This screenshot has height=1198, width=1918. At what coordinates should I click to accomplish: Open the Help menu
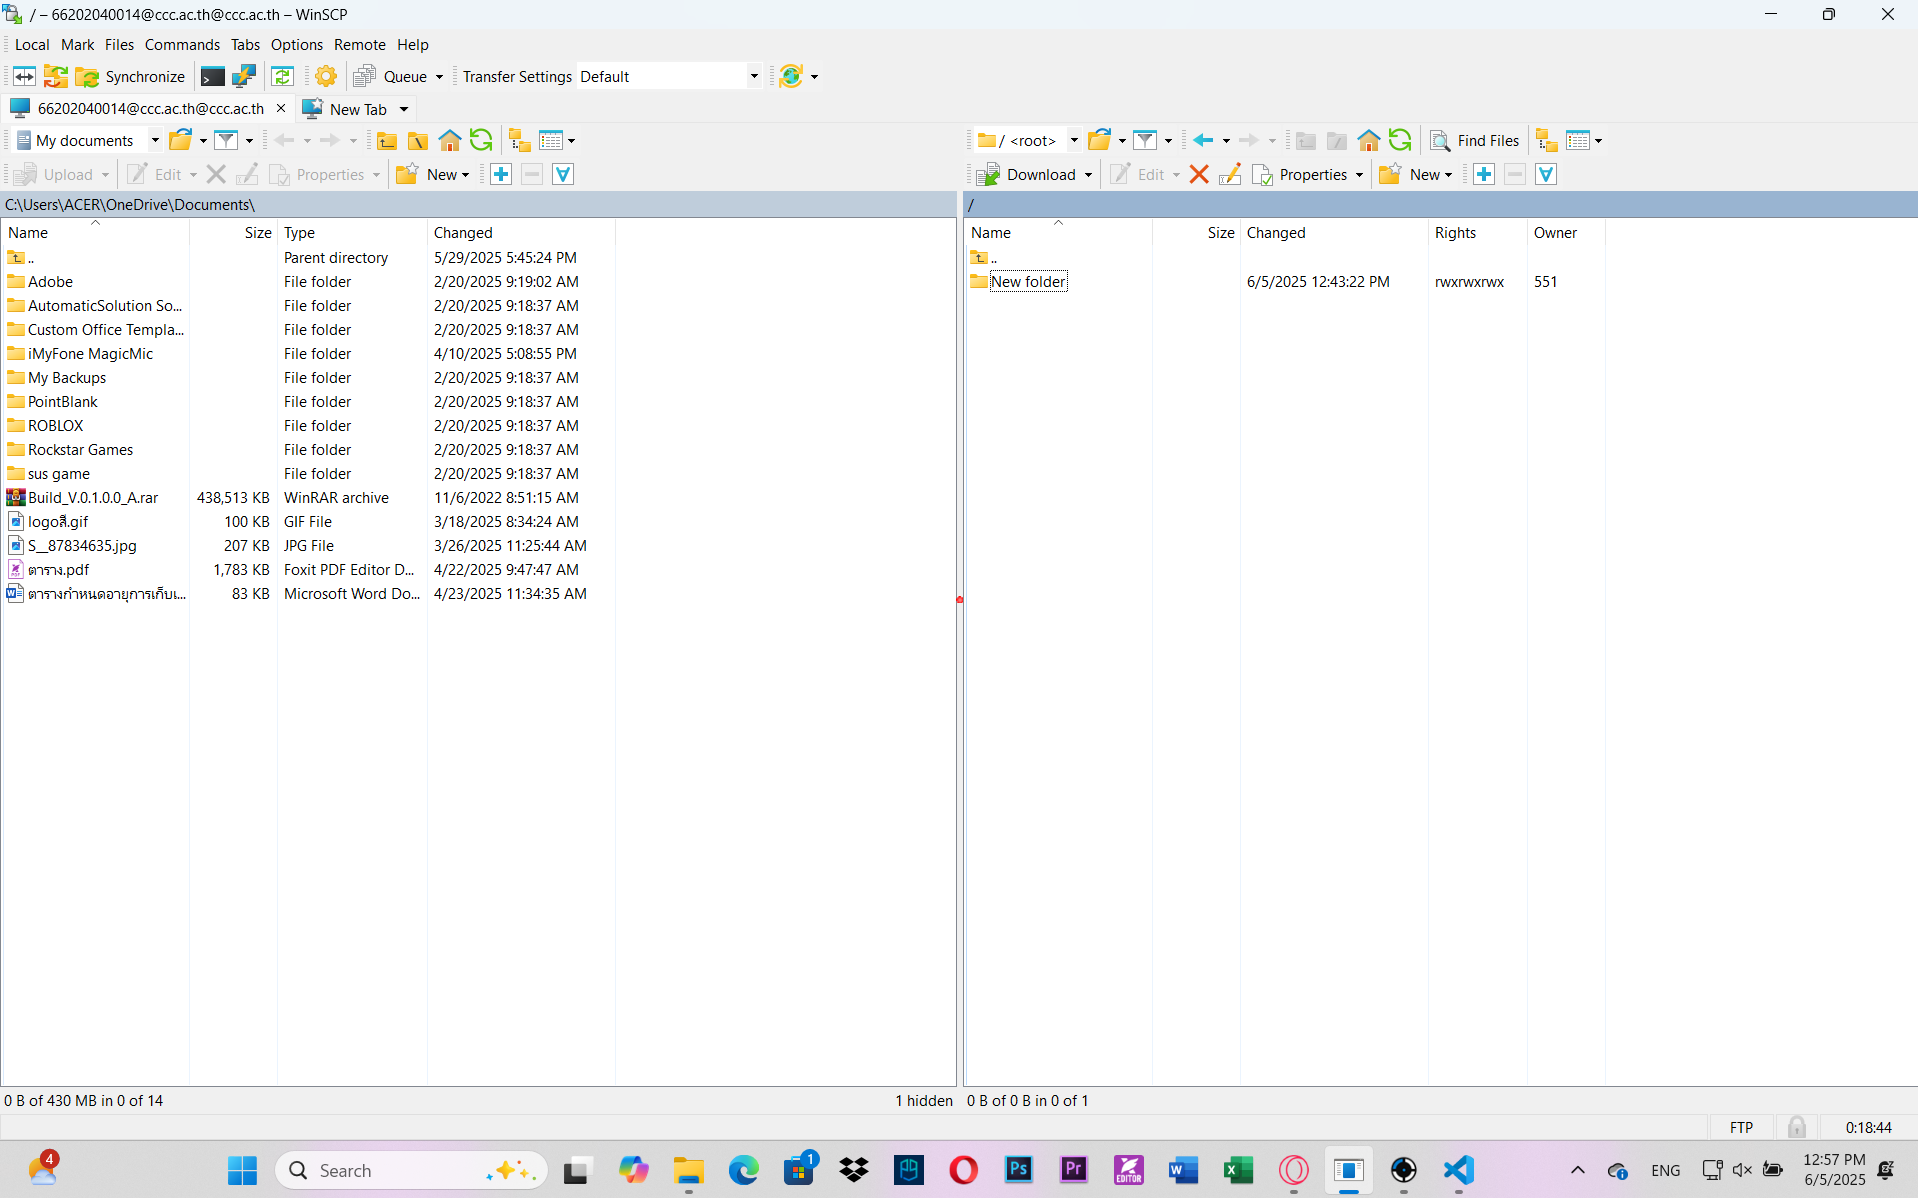click(x=412, y=44)
